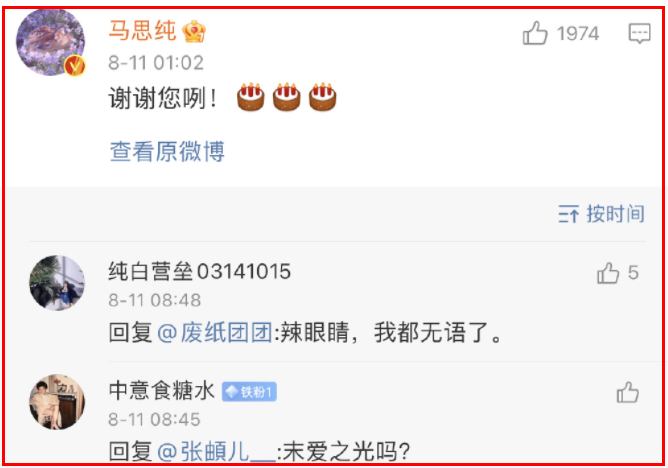The image size is (668, 468).
Task: View avatar of 中意食糖水
Action: click(57, 402)
